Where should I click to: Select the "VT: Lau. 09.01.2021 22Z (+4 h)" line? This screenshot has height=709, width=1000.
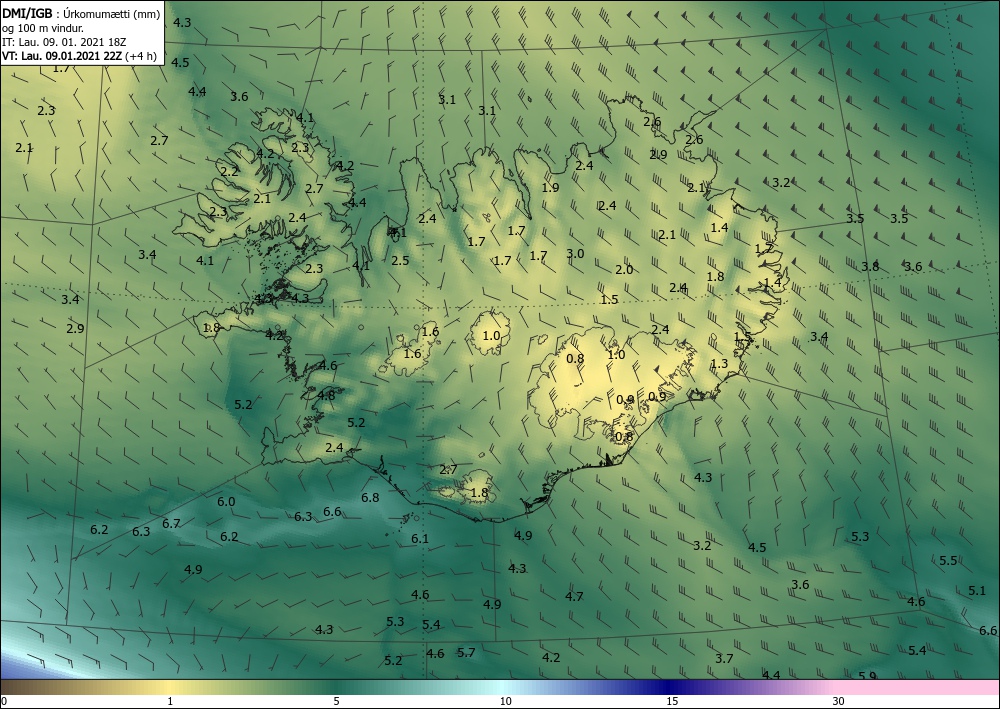click(79, 56)
